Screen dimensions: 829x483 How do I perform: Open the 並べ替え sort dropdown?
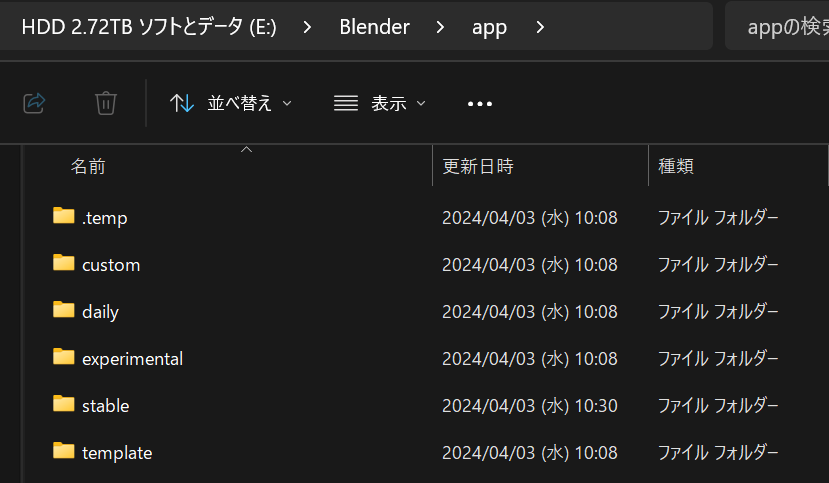[x=231, y=103]
